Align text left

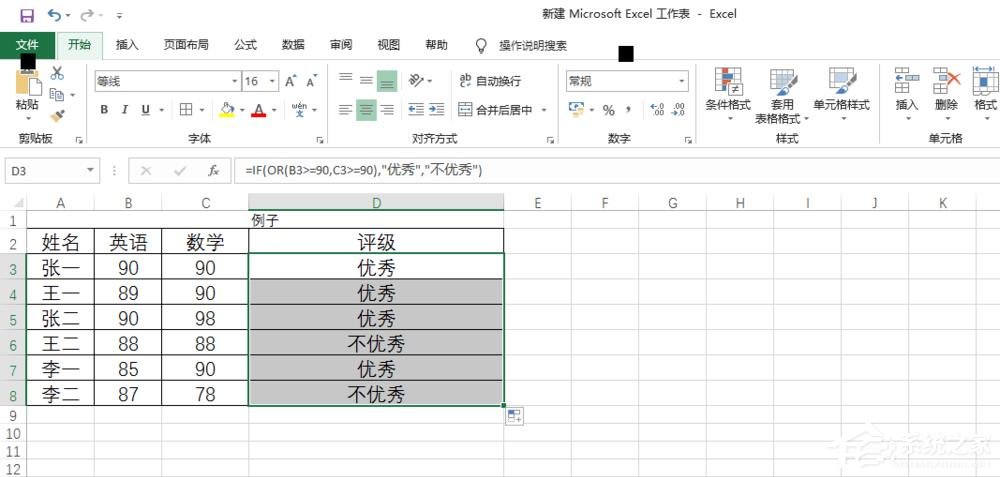346,110
